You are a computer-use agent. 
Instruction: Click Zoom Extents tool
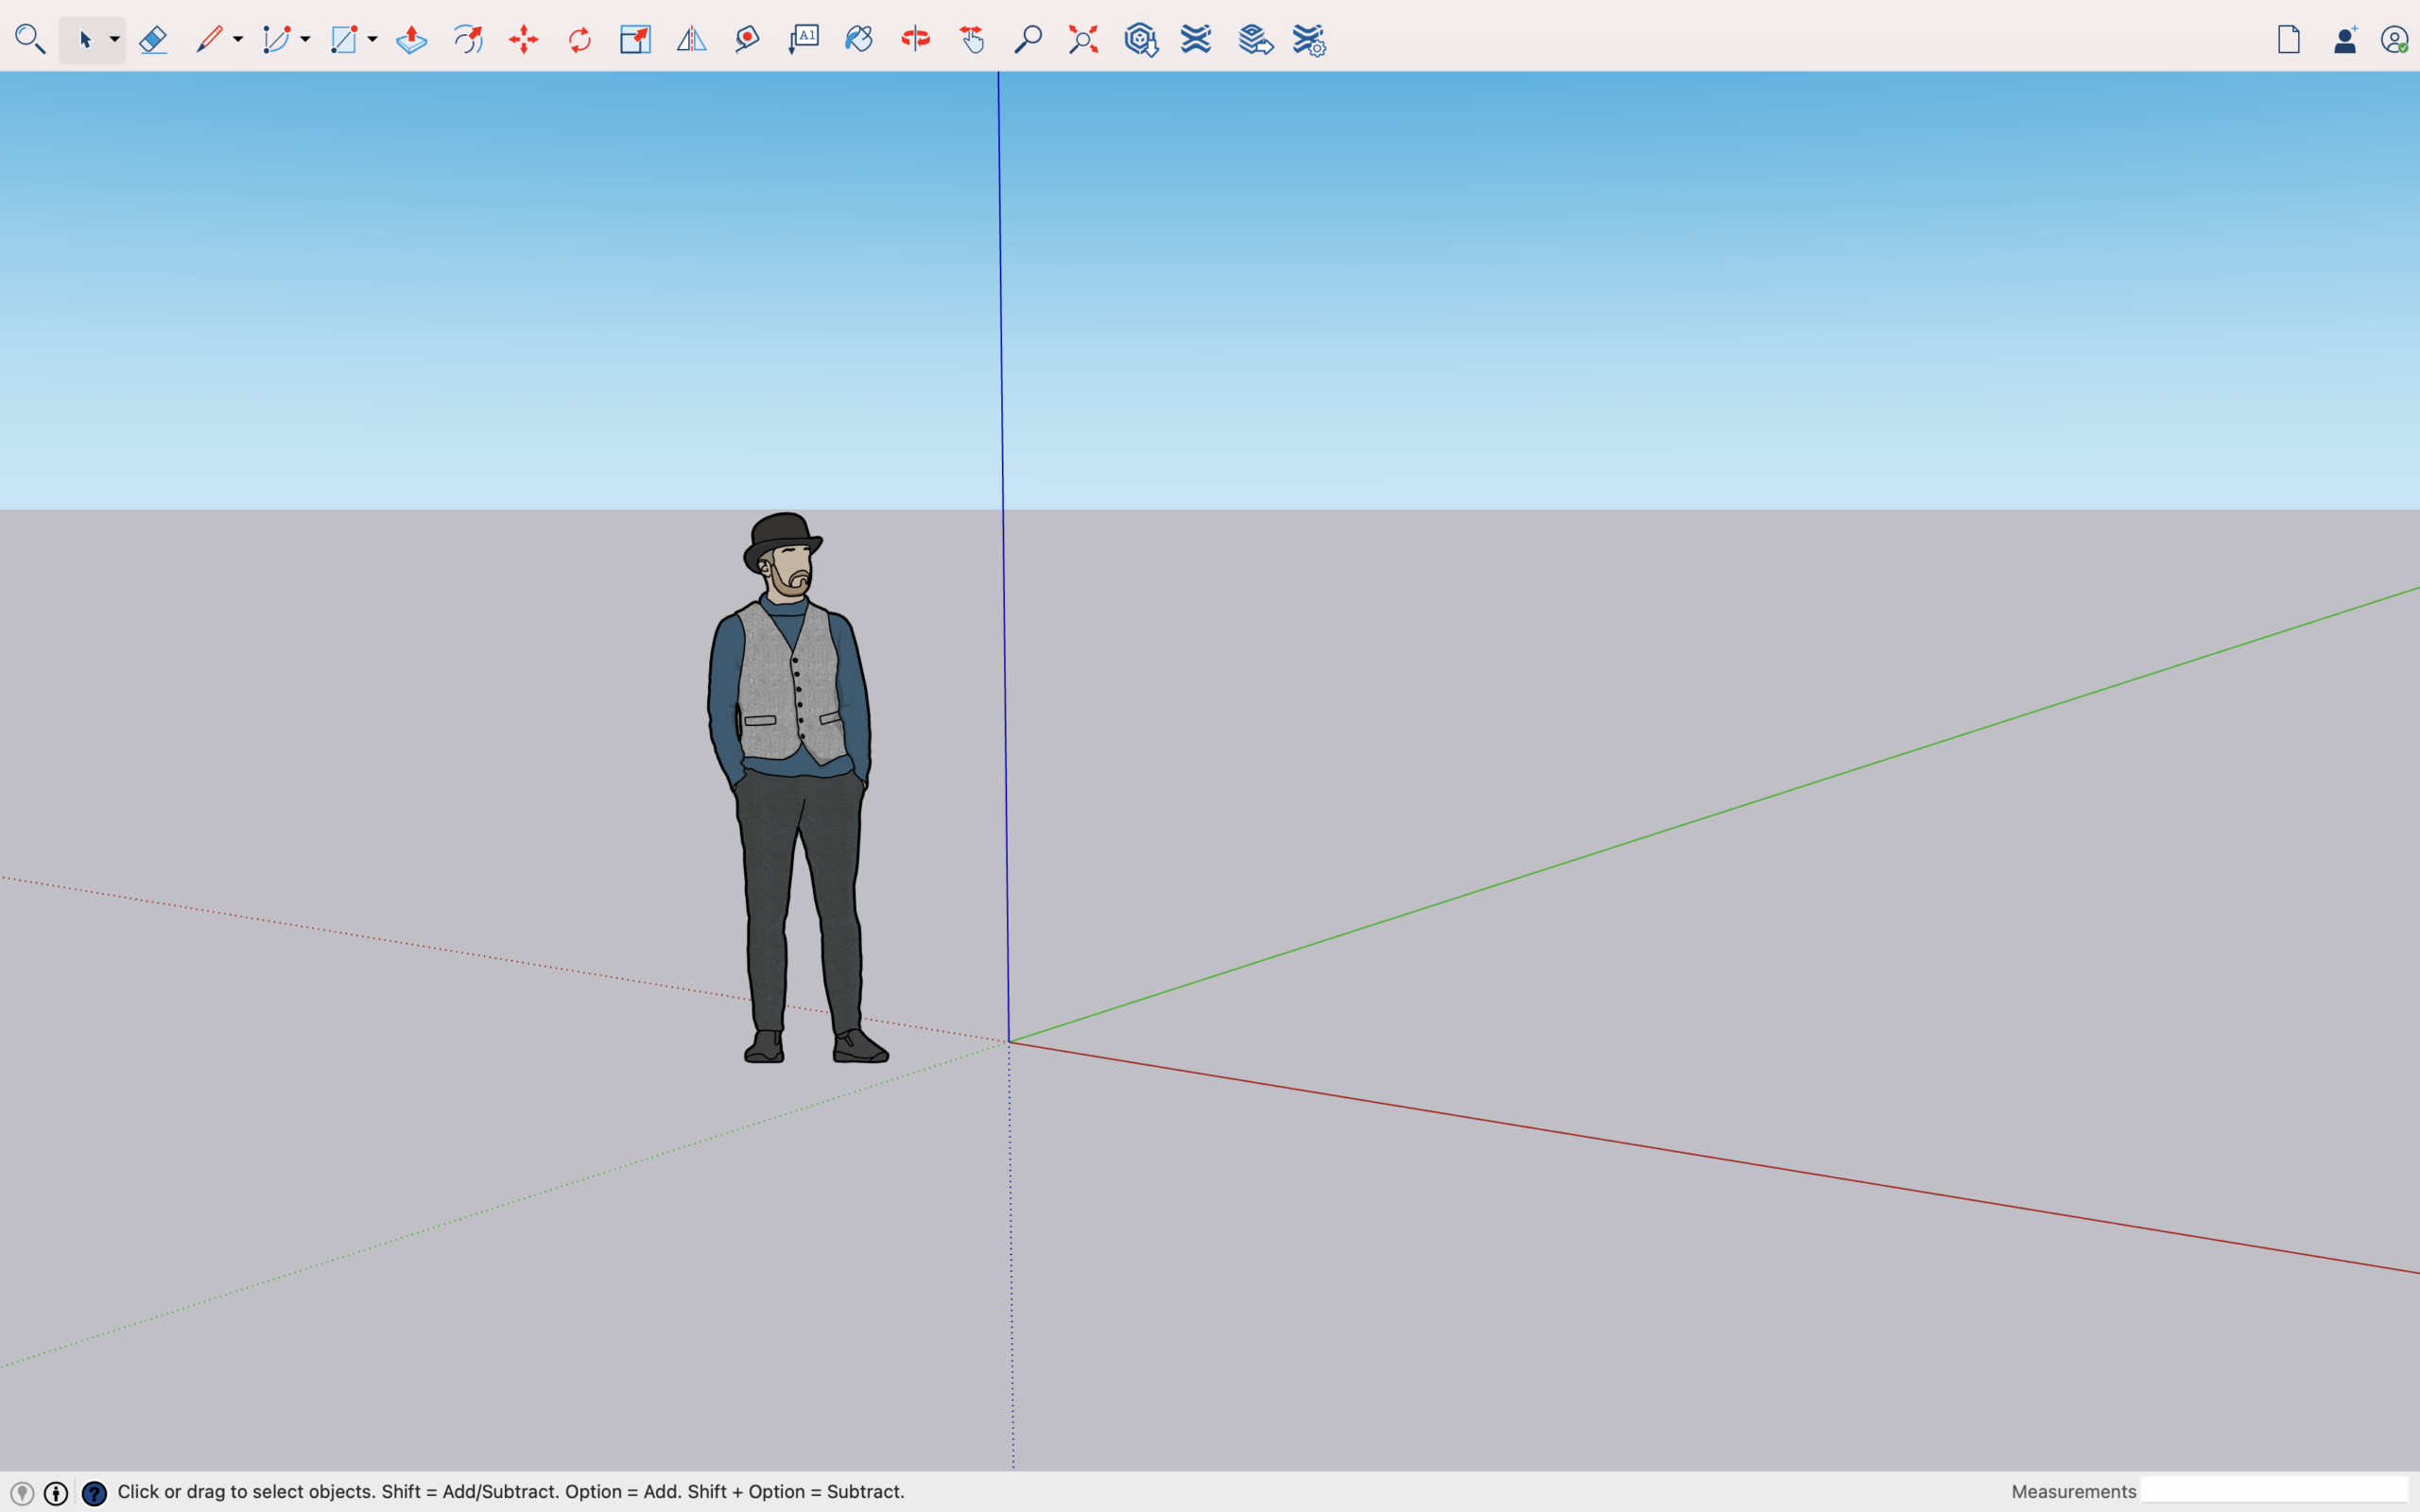click(1084, 40)
